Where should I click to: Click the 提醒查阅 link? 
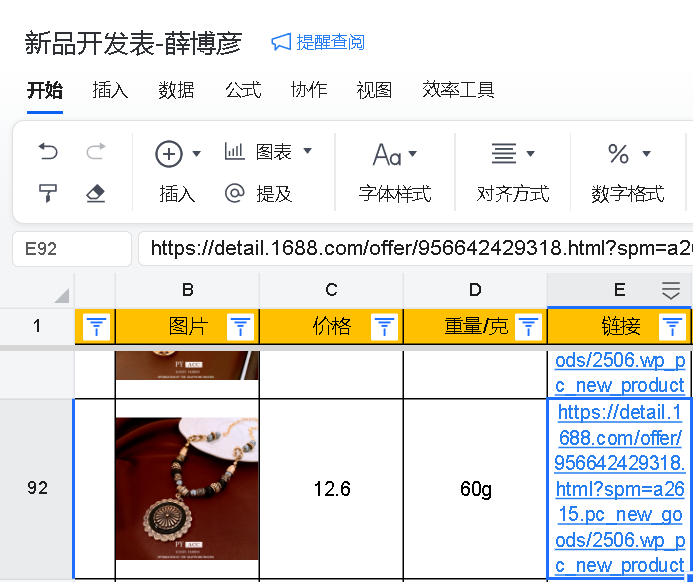[318, 42]
